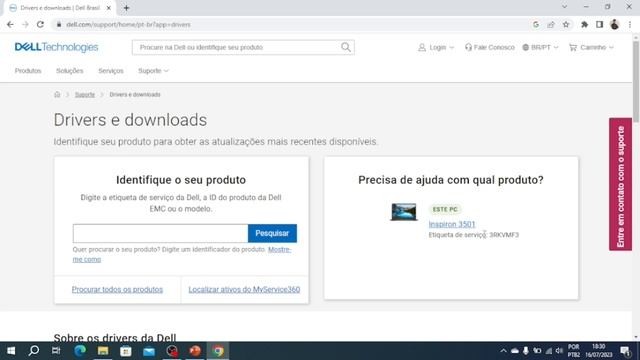Open Procurar todos os produtos

[117, 289]
